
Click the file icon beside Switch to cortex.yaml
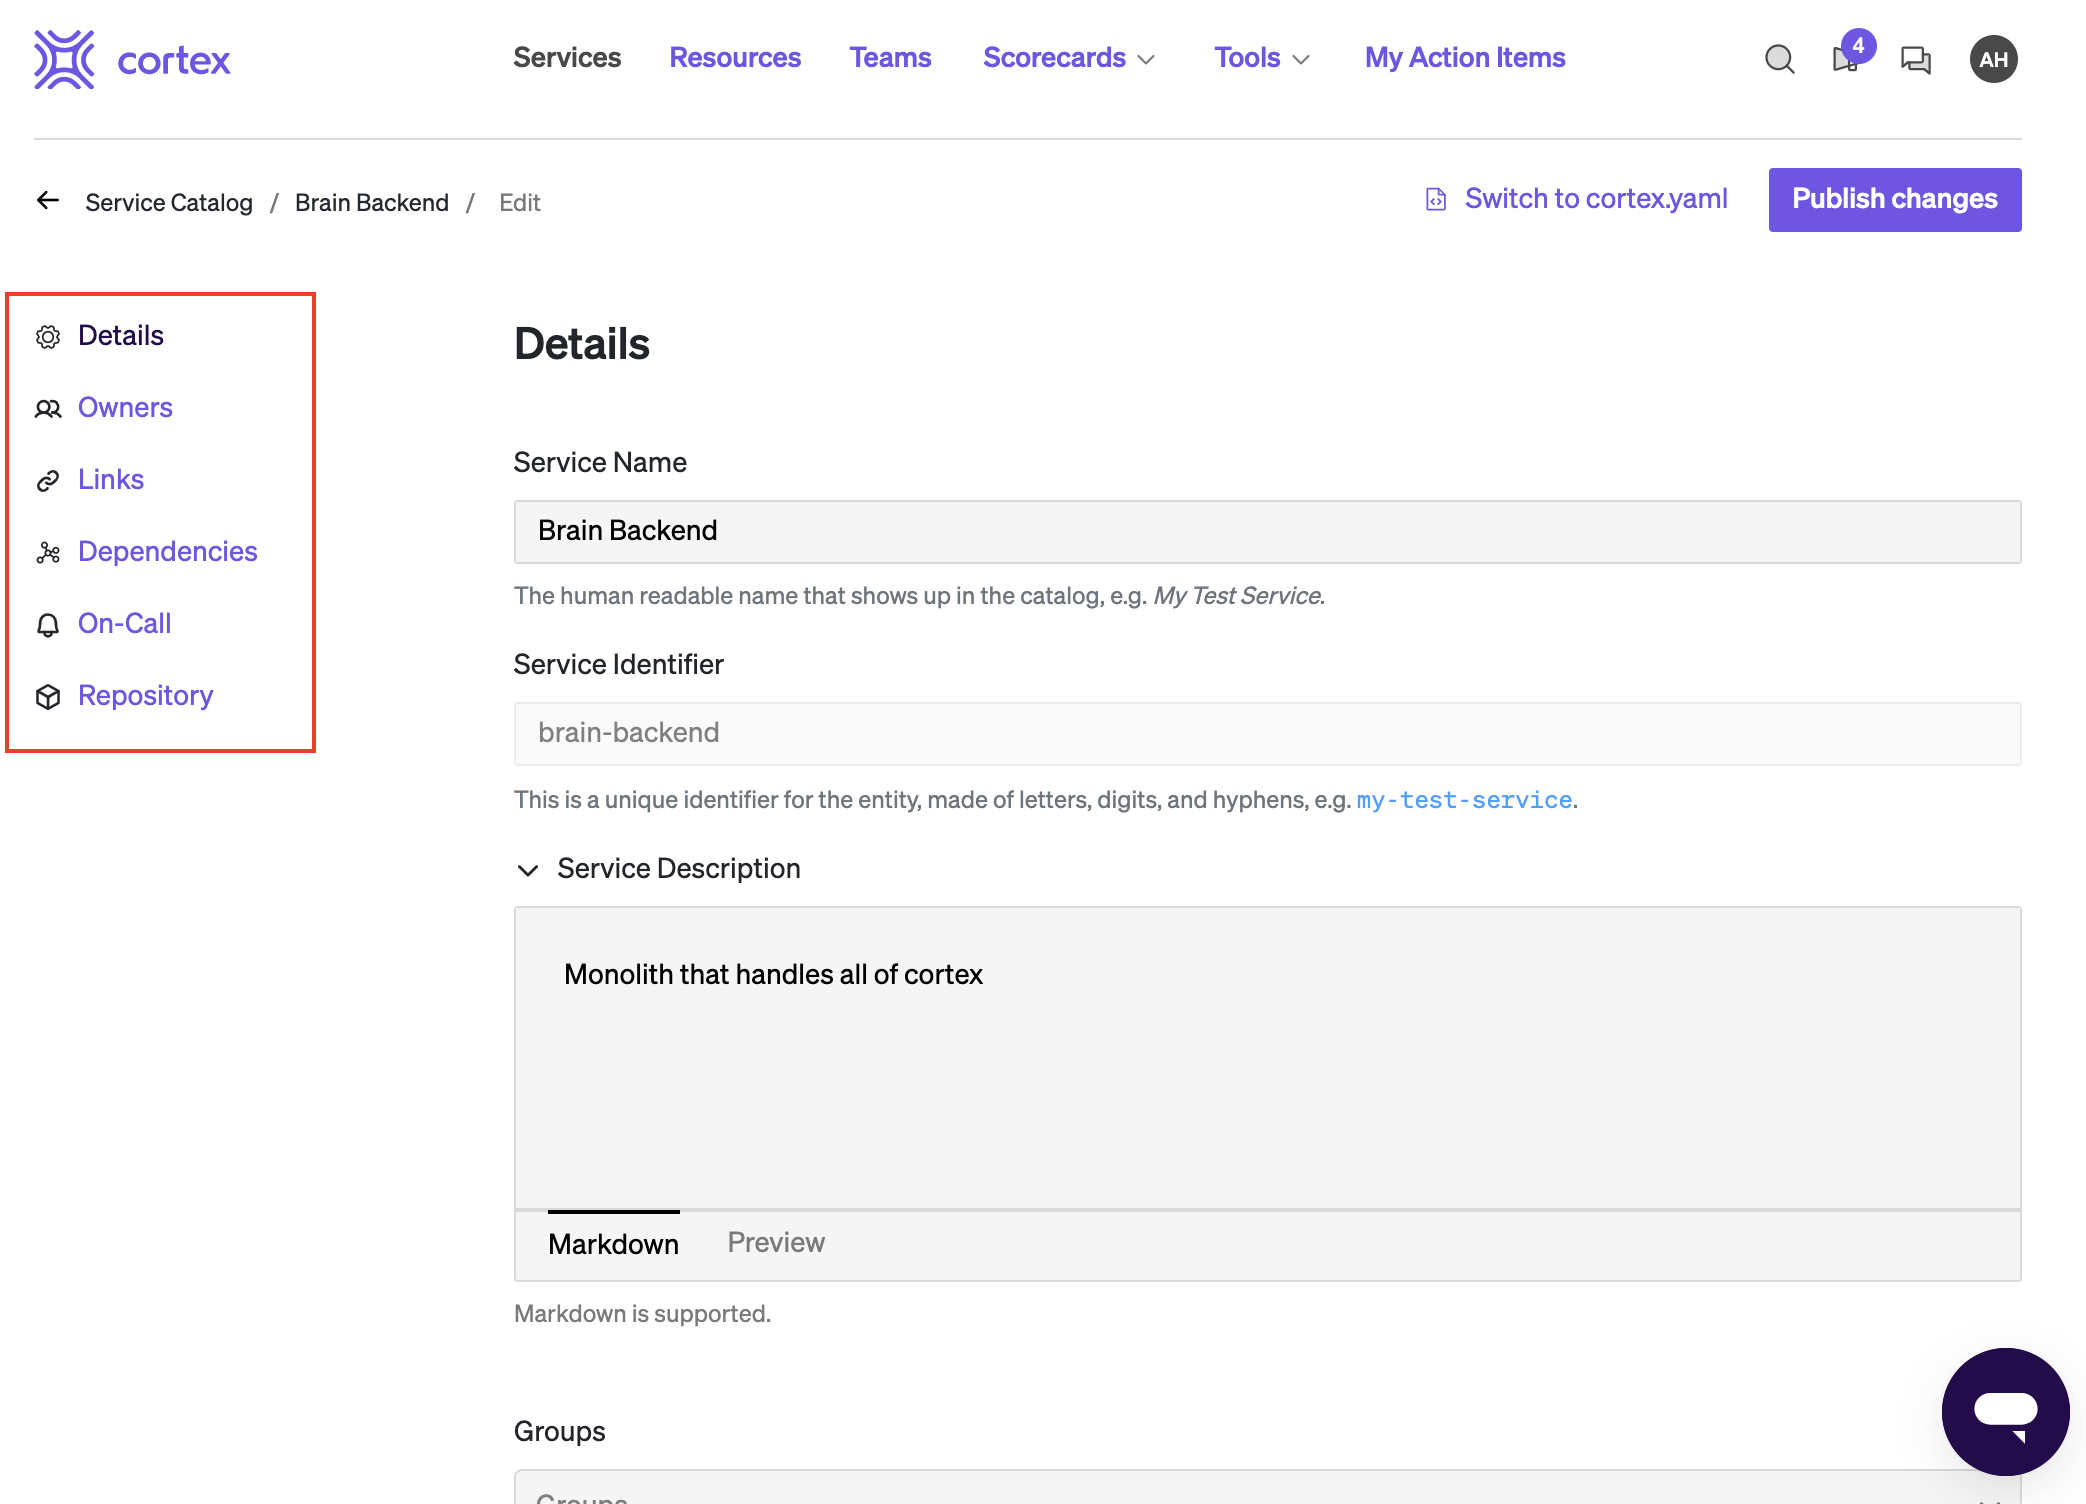(x=1436, y=199)
